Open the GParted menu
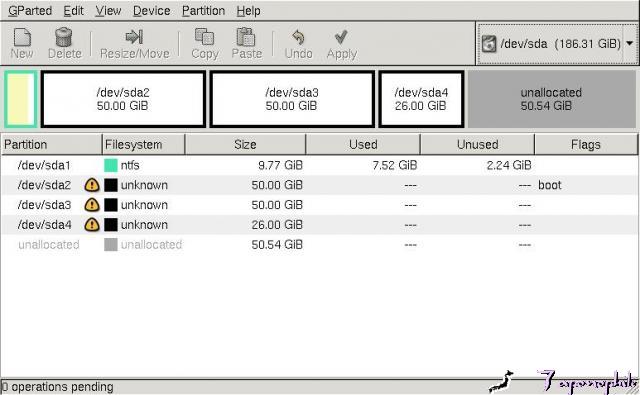 [x=30, y=11]
